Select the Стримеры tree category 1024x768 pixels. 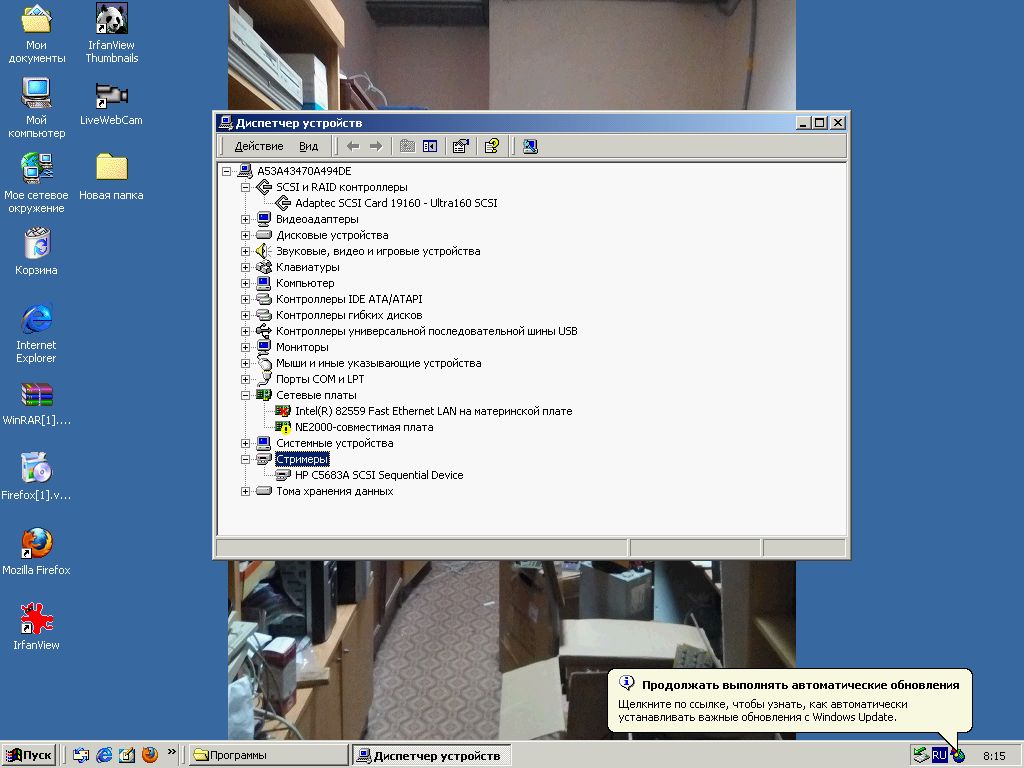[302, 459]
